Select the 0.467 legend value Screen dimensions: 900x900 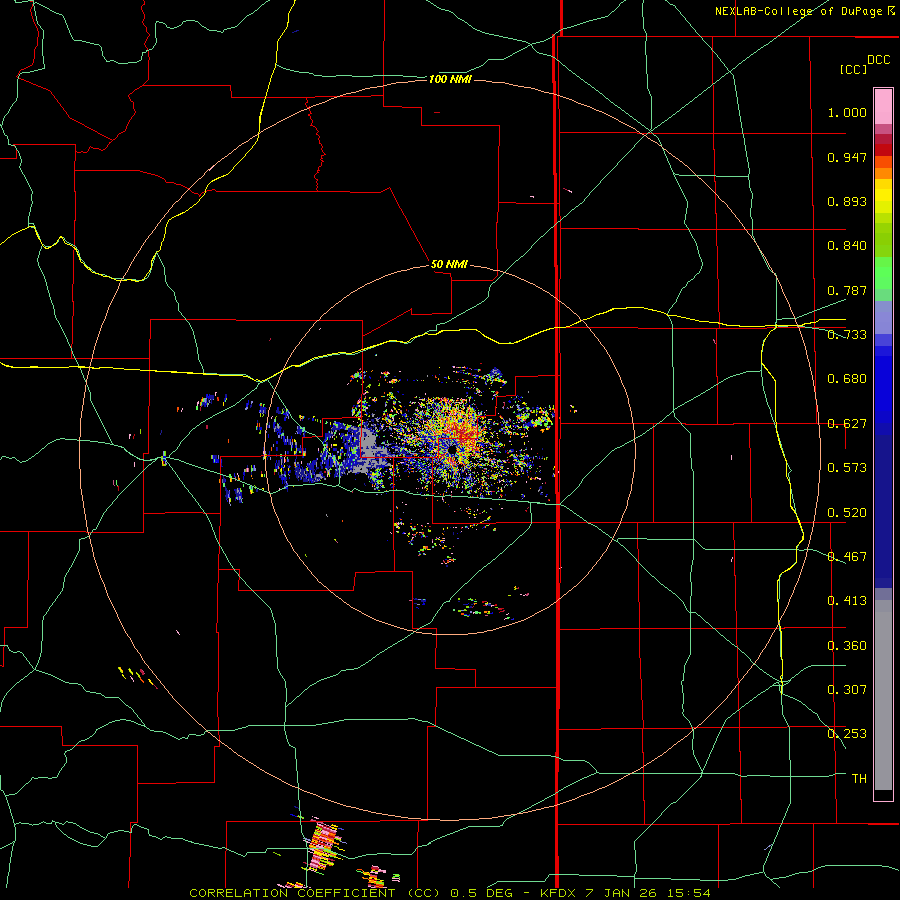pyautogui.click(x=847, y=557)
